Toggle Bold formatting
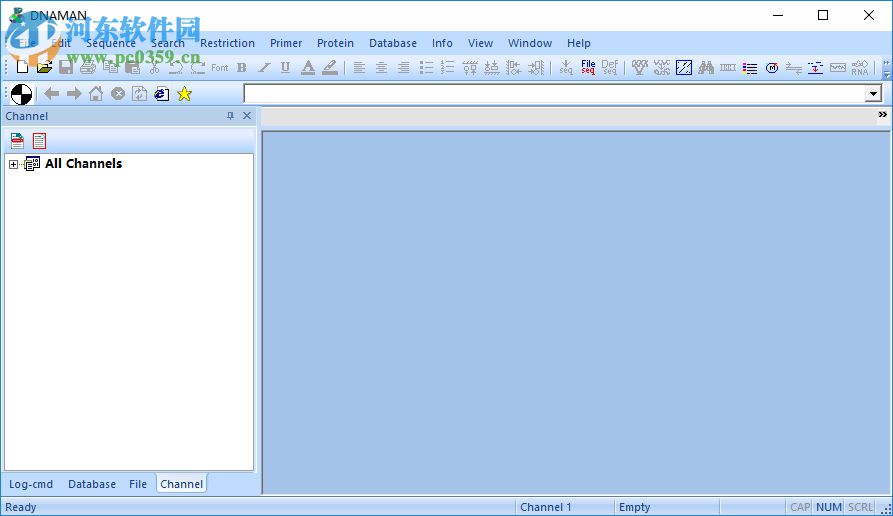Image resolution: width=893 pixels, height=516 pixels. pos(241,67)
